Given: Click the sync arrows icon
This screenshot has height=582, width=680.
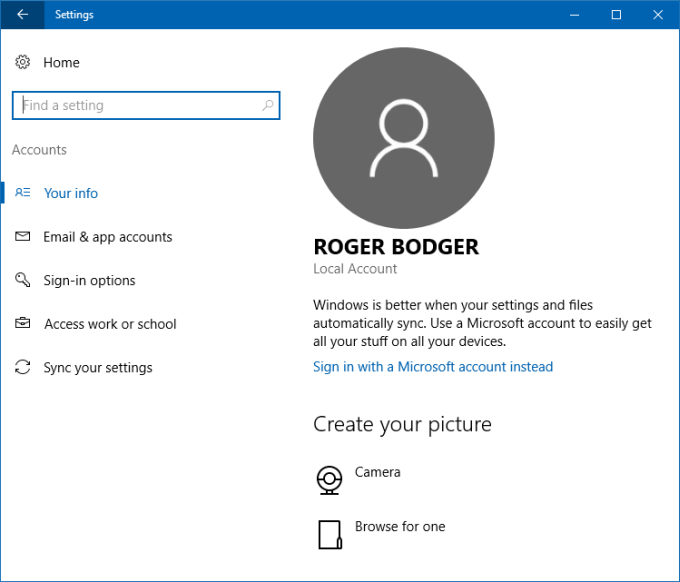Looking at the screenshot, I should (23, 367).
